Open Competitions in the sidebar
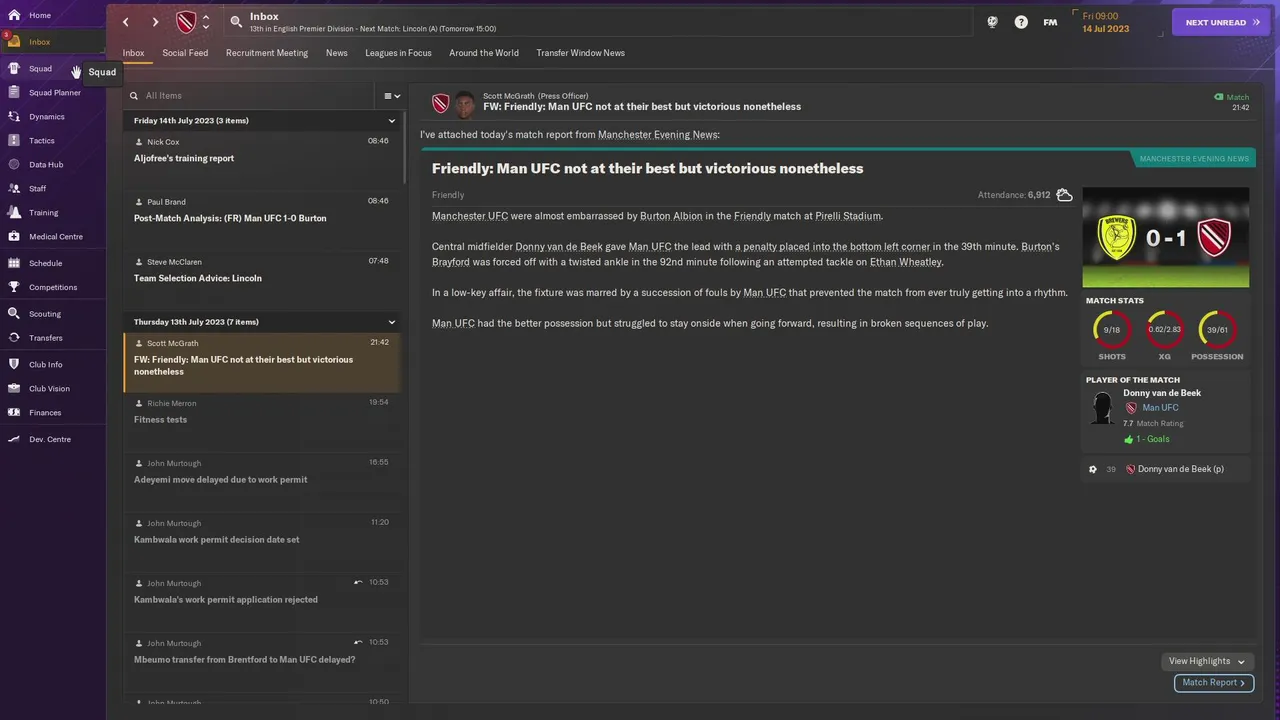The image size is (1280, 720). 52,287
